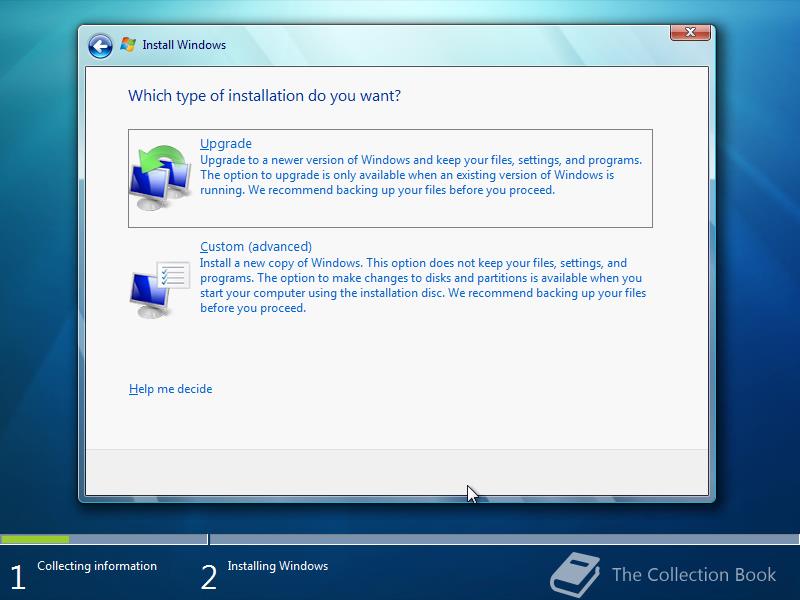Open the Help me decide link
Viewport: 800px width, 600px height.
[170, 389]
